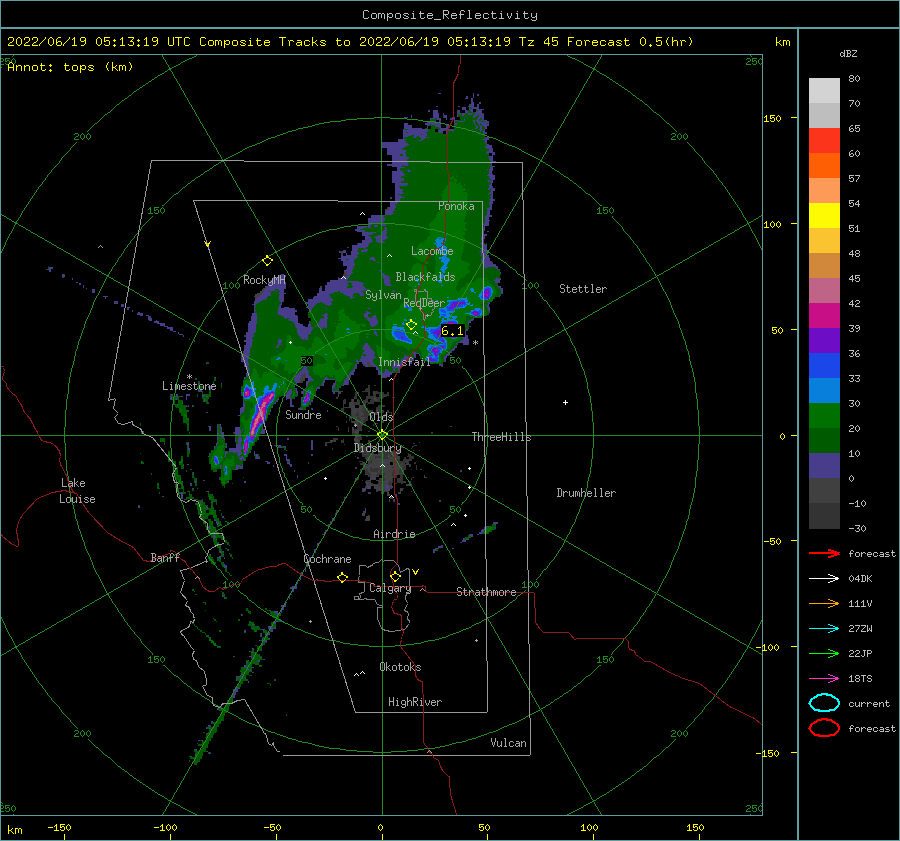The width and height of the screenshot is (900, 841).
Task: Select the light grey 70-80 dBZ swatch
Action: pyautogui.click(x=824, y=91)
